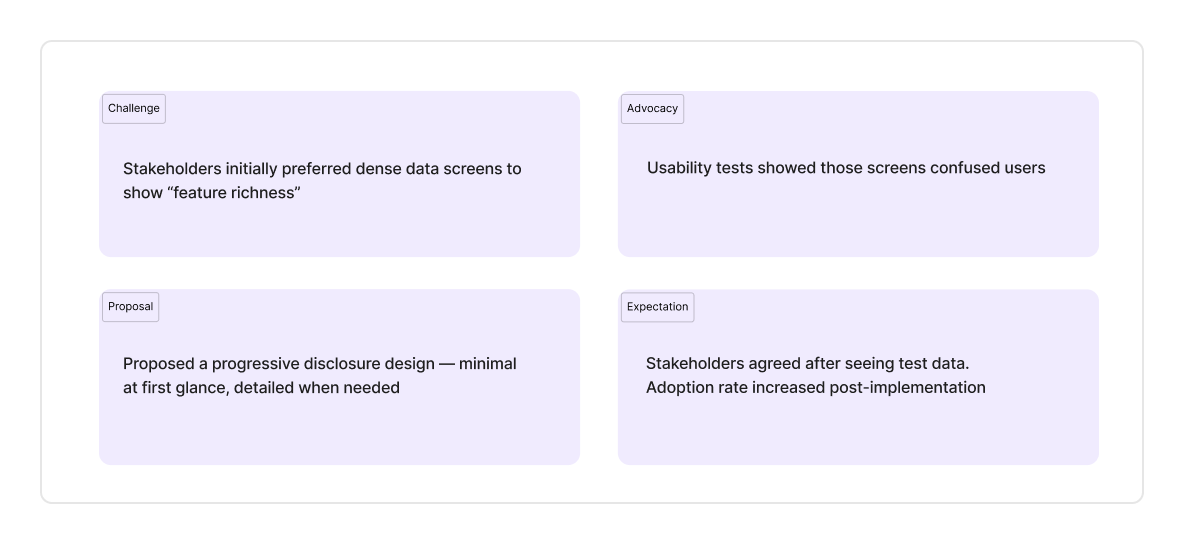Select the progressive disclosure design text line
This screenshot has width=1184, height=544.
[319, 364]
